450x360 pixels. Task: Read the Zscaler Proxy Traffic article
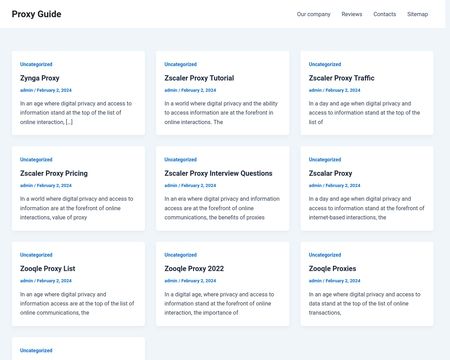tap(341, 78)
